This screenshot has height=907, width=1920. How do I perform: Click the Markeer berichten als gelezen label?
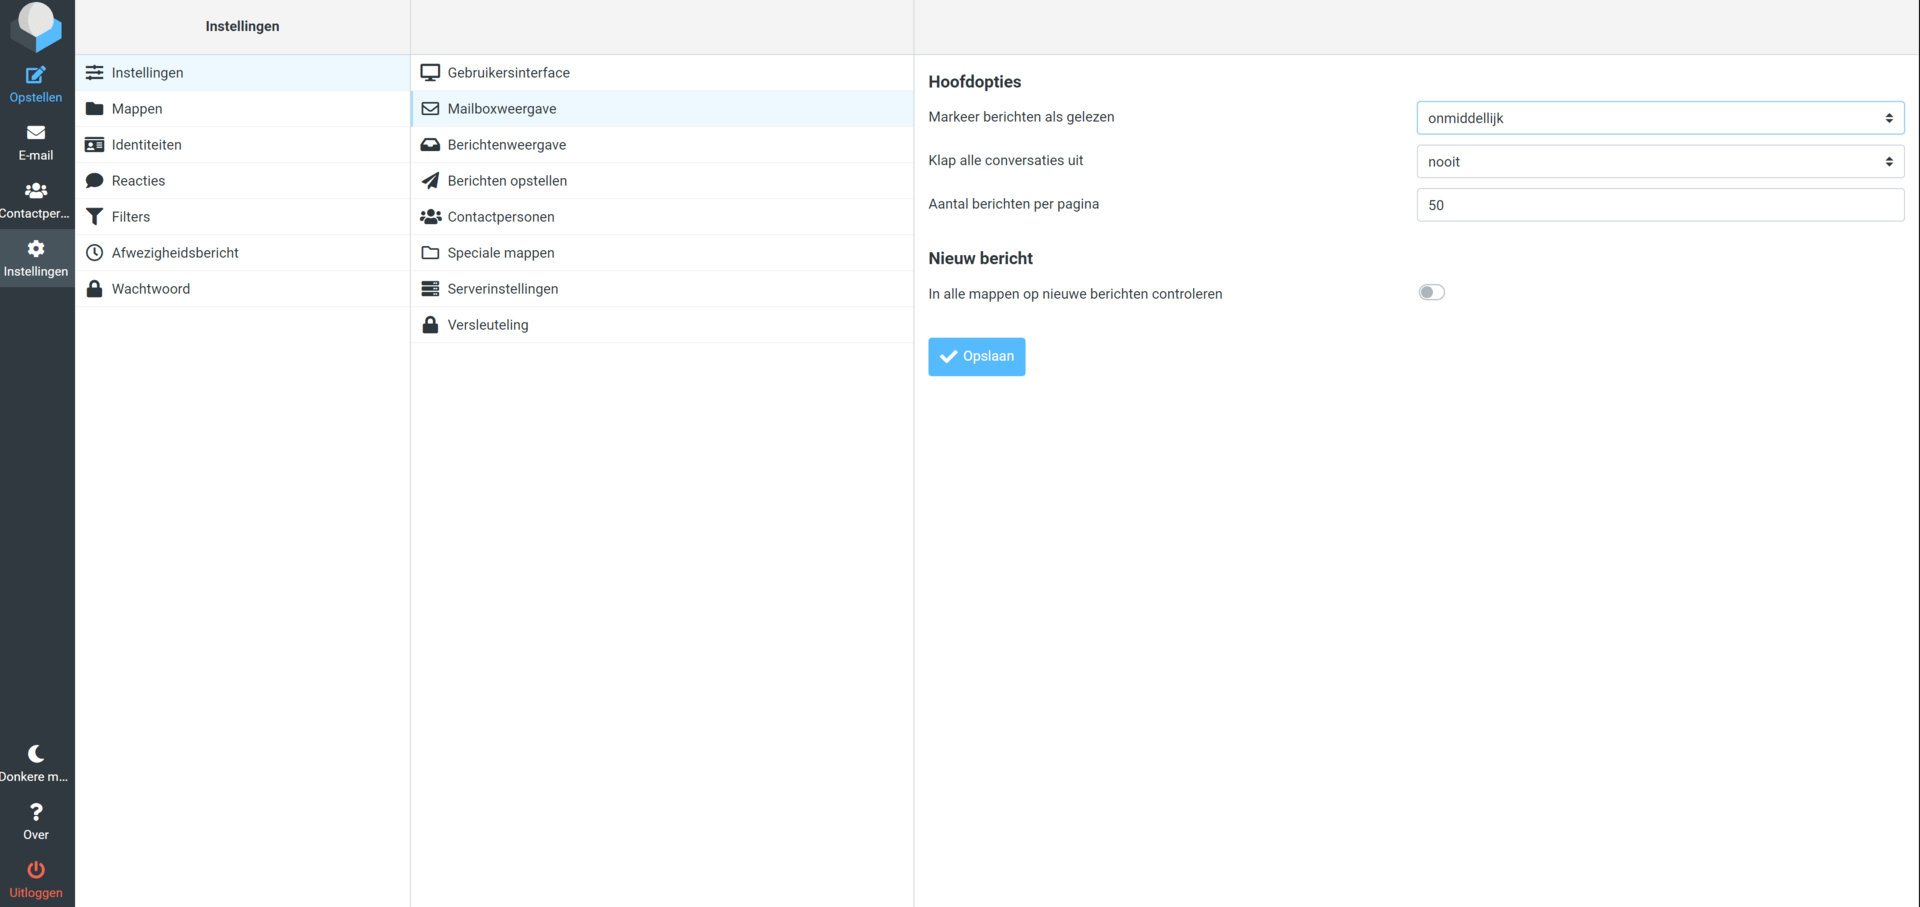1021,117
